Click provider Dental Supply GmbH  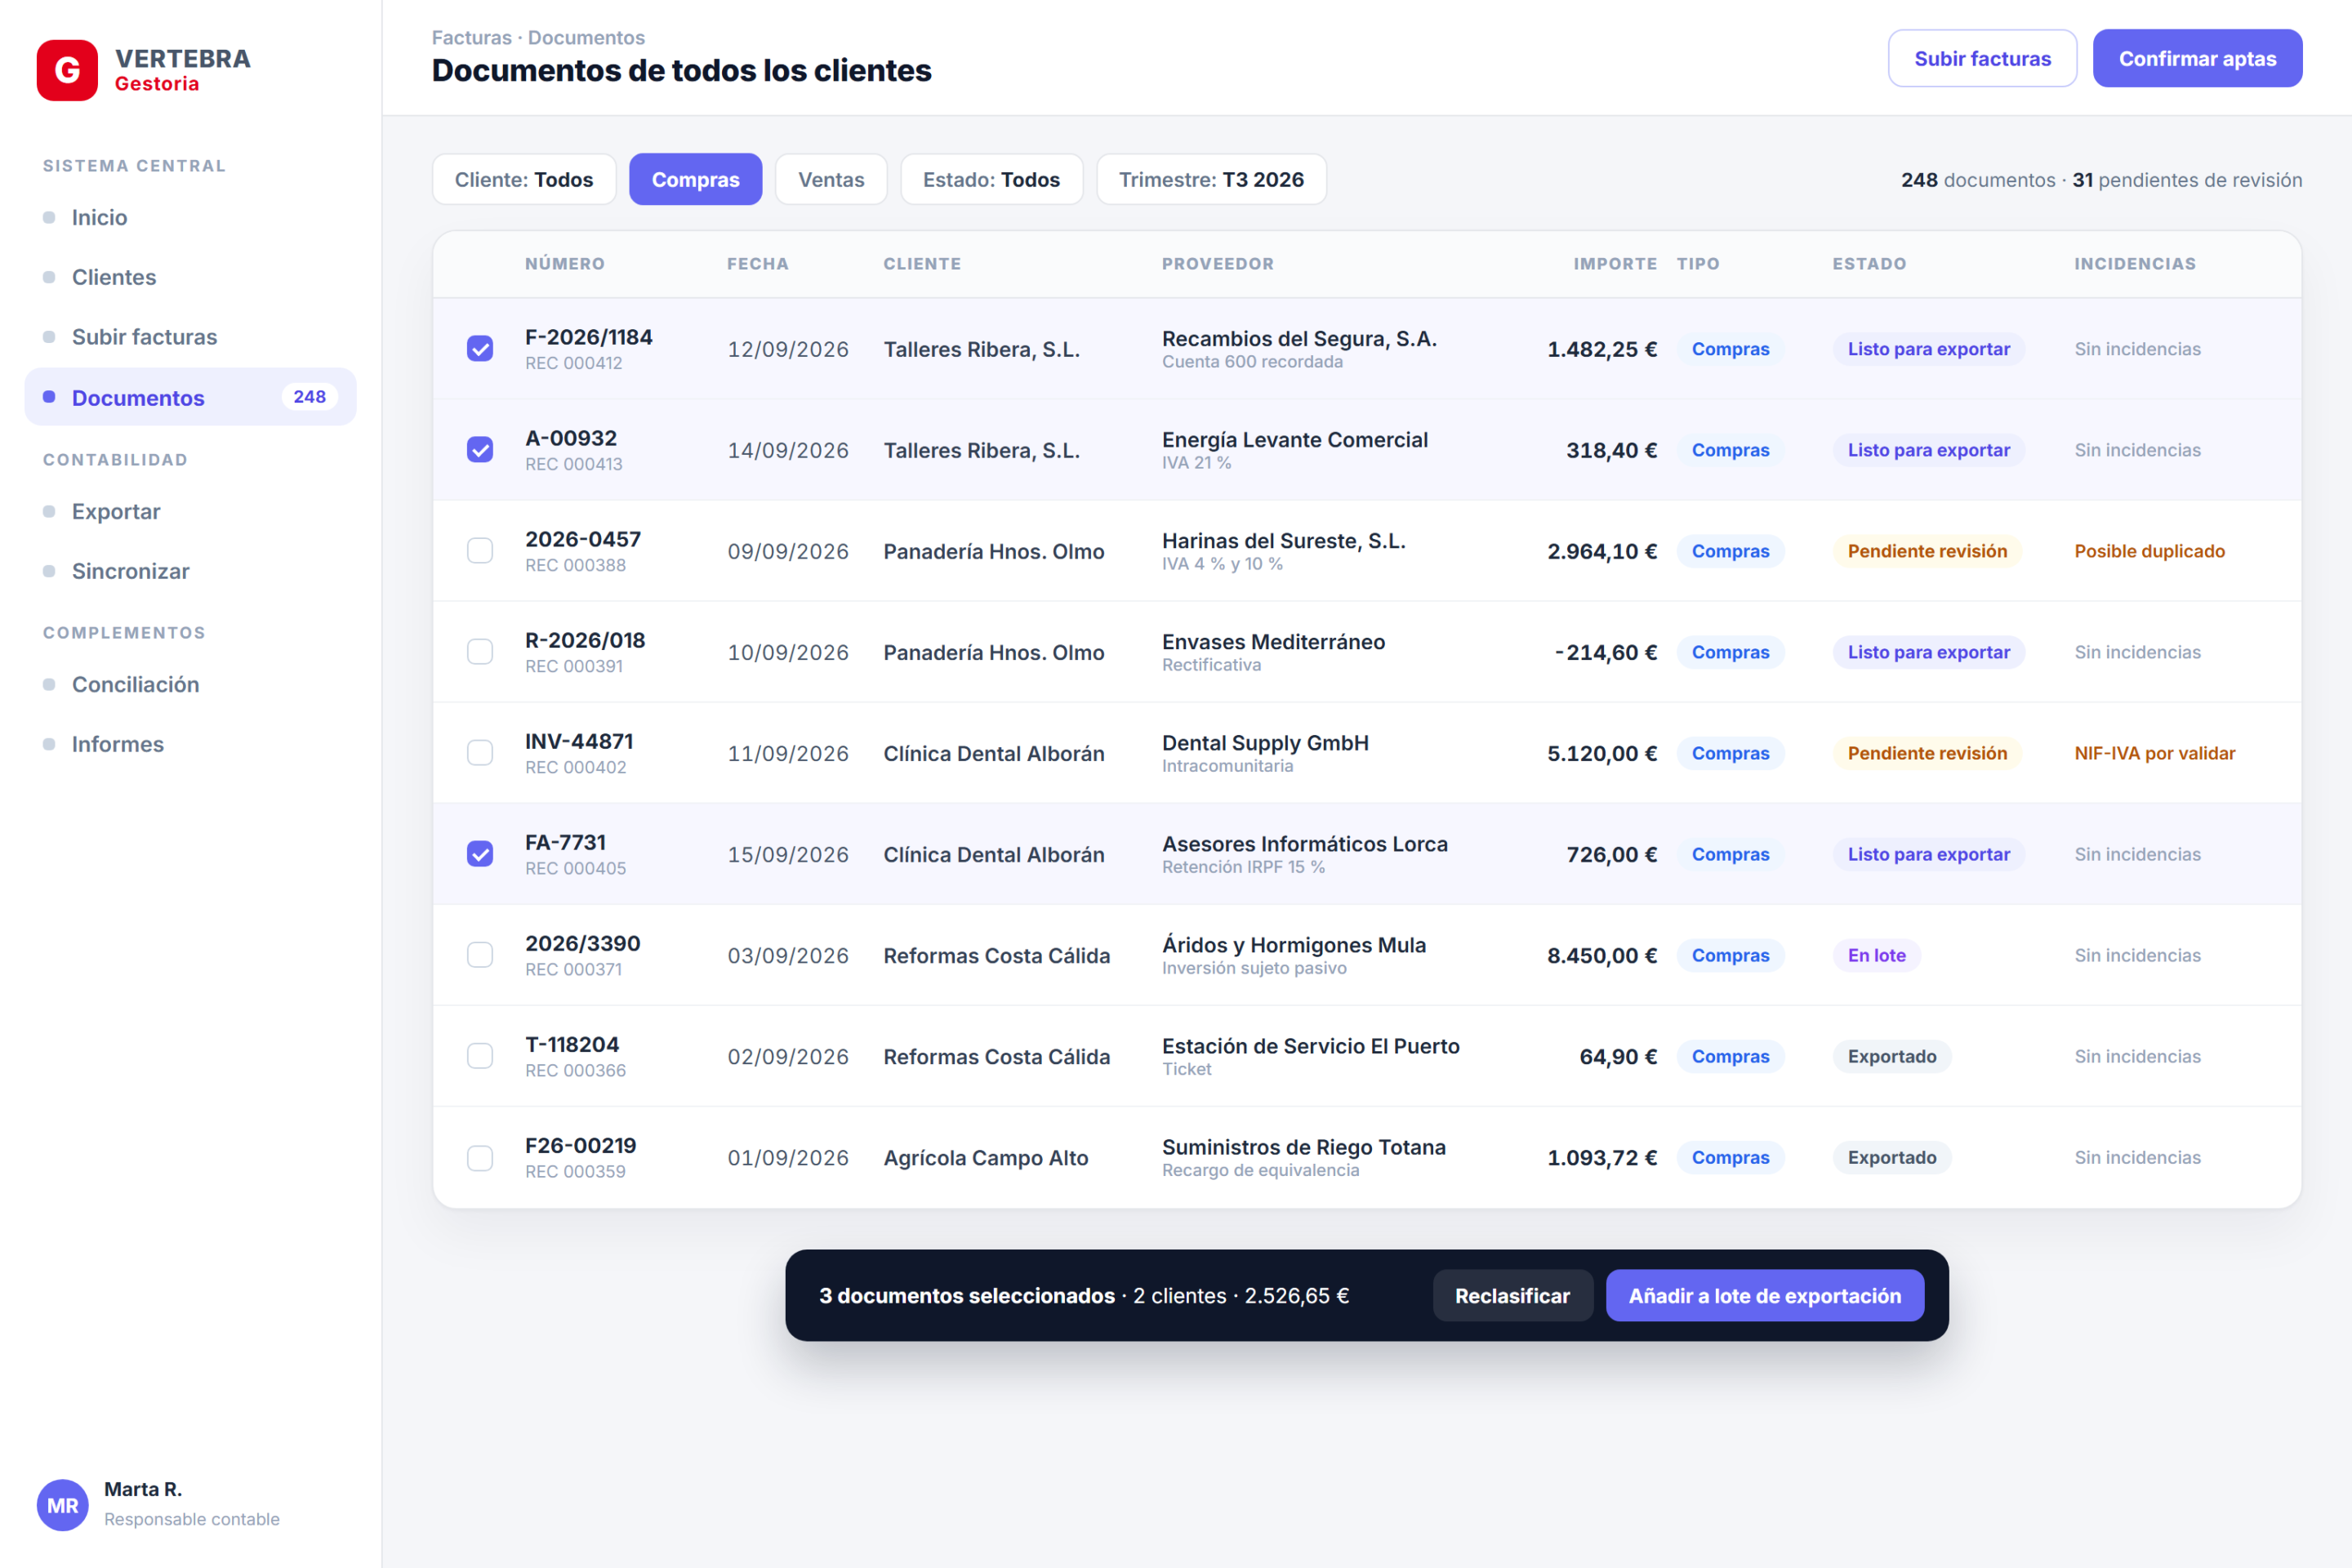(x=1265, y=743)
